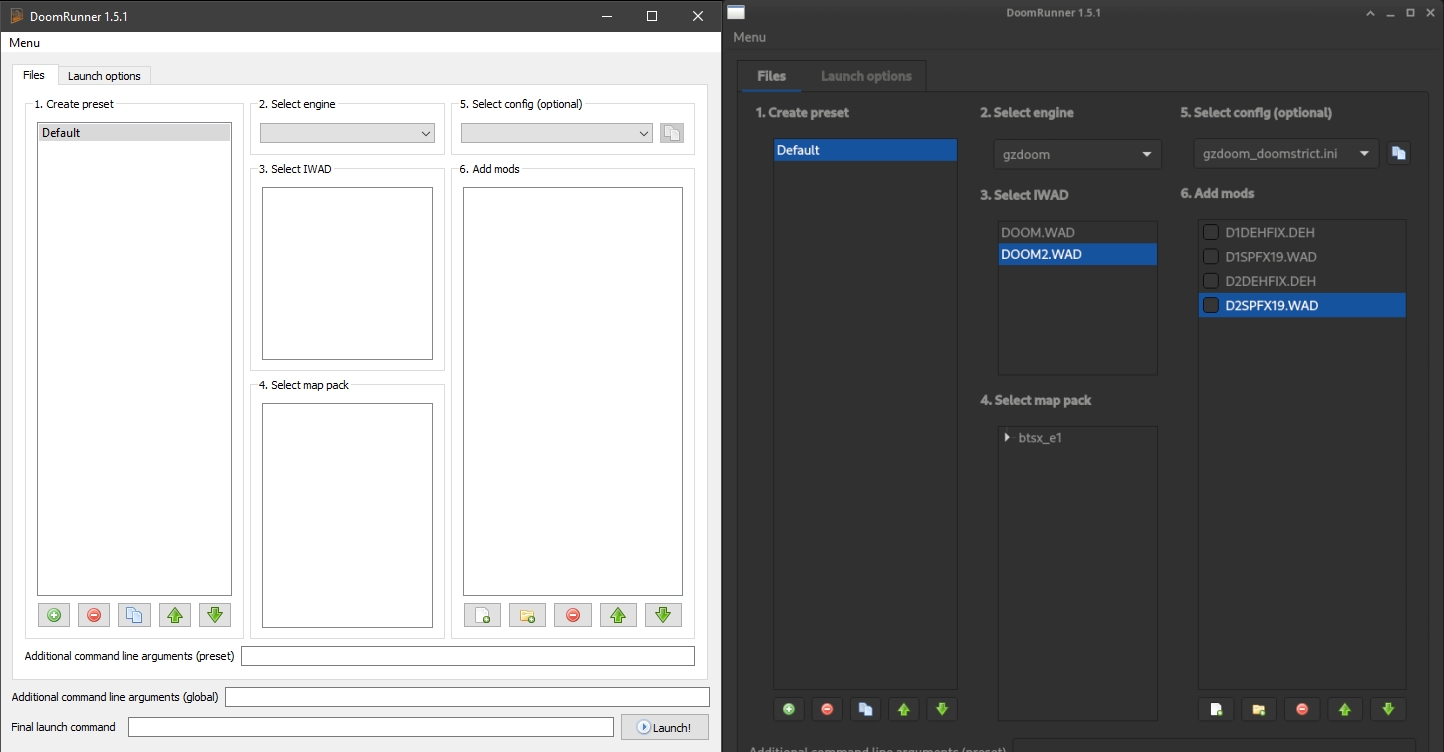Move the selected mod up with the green arrow
1444x752 pixels.
click(x=1345, y=709)
